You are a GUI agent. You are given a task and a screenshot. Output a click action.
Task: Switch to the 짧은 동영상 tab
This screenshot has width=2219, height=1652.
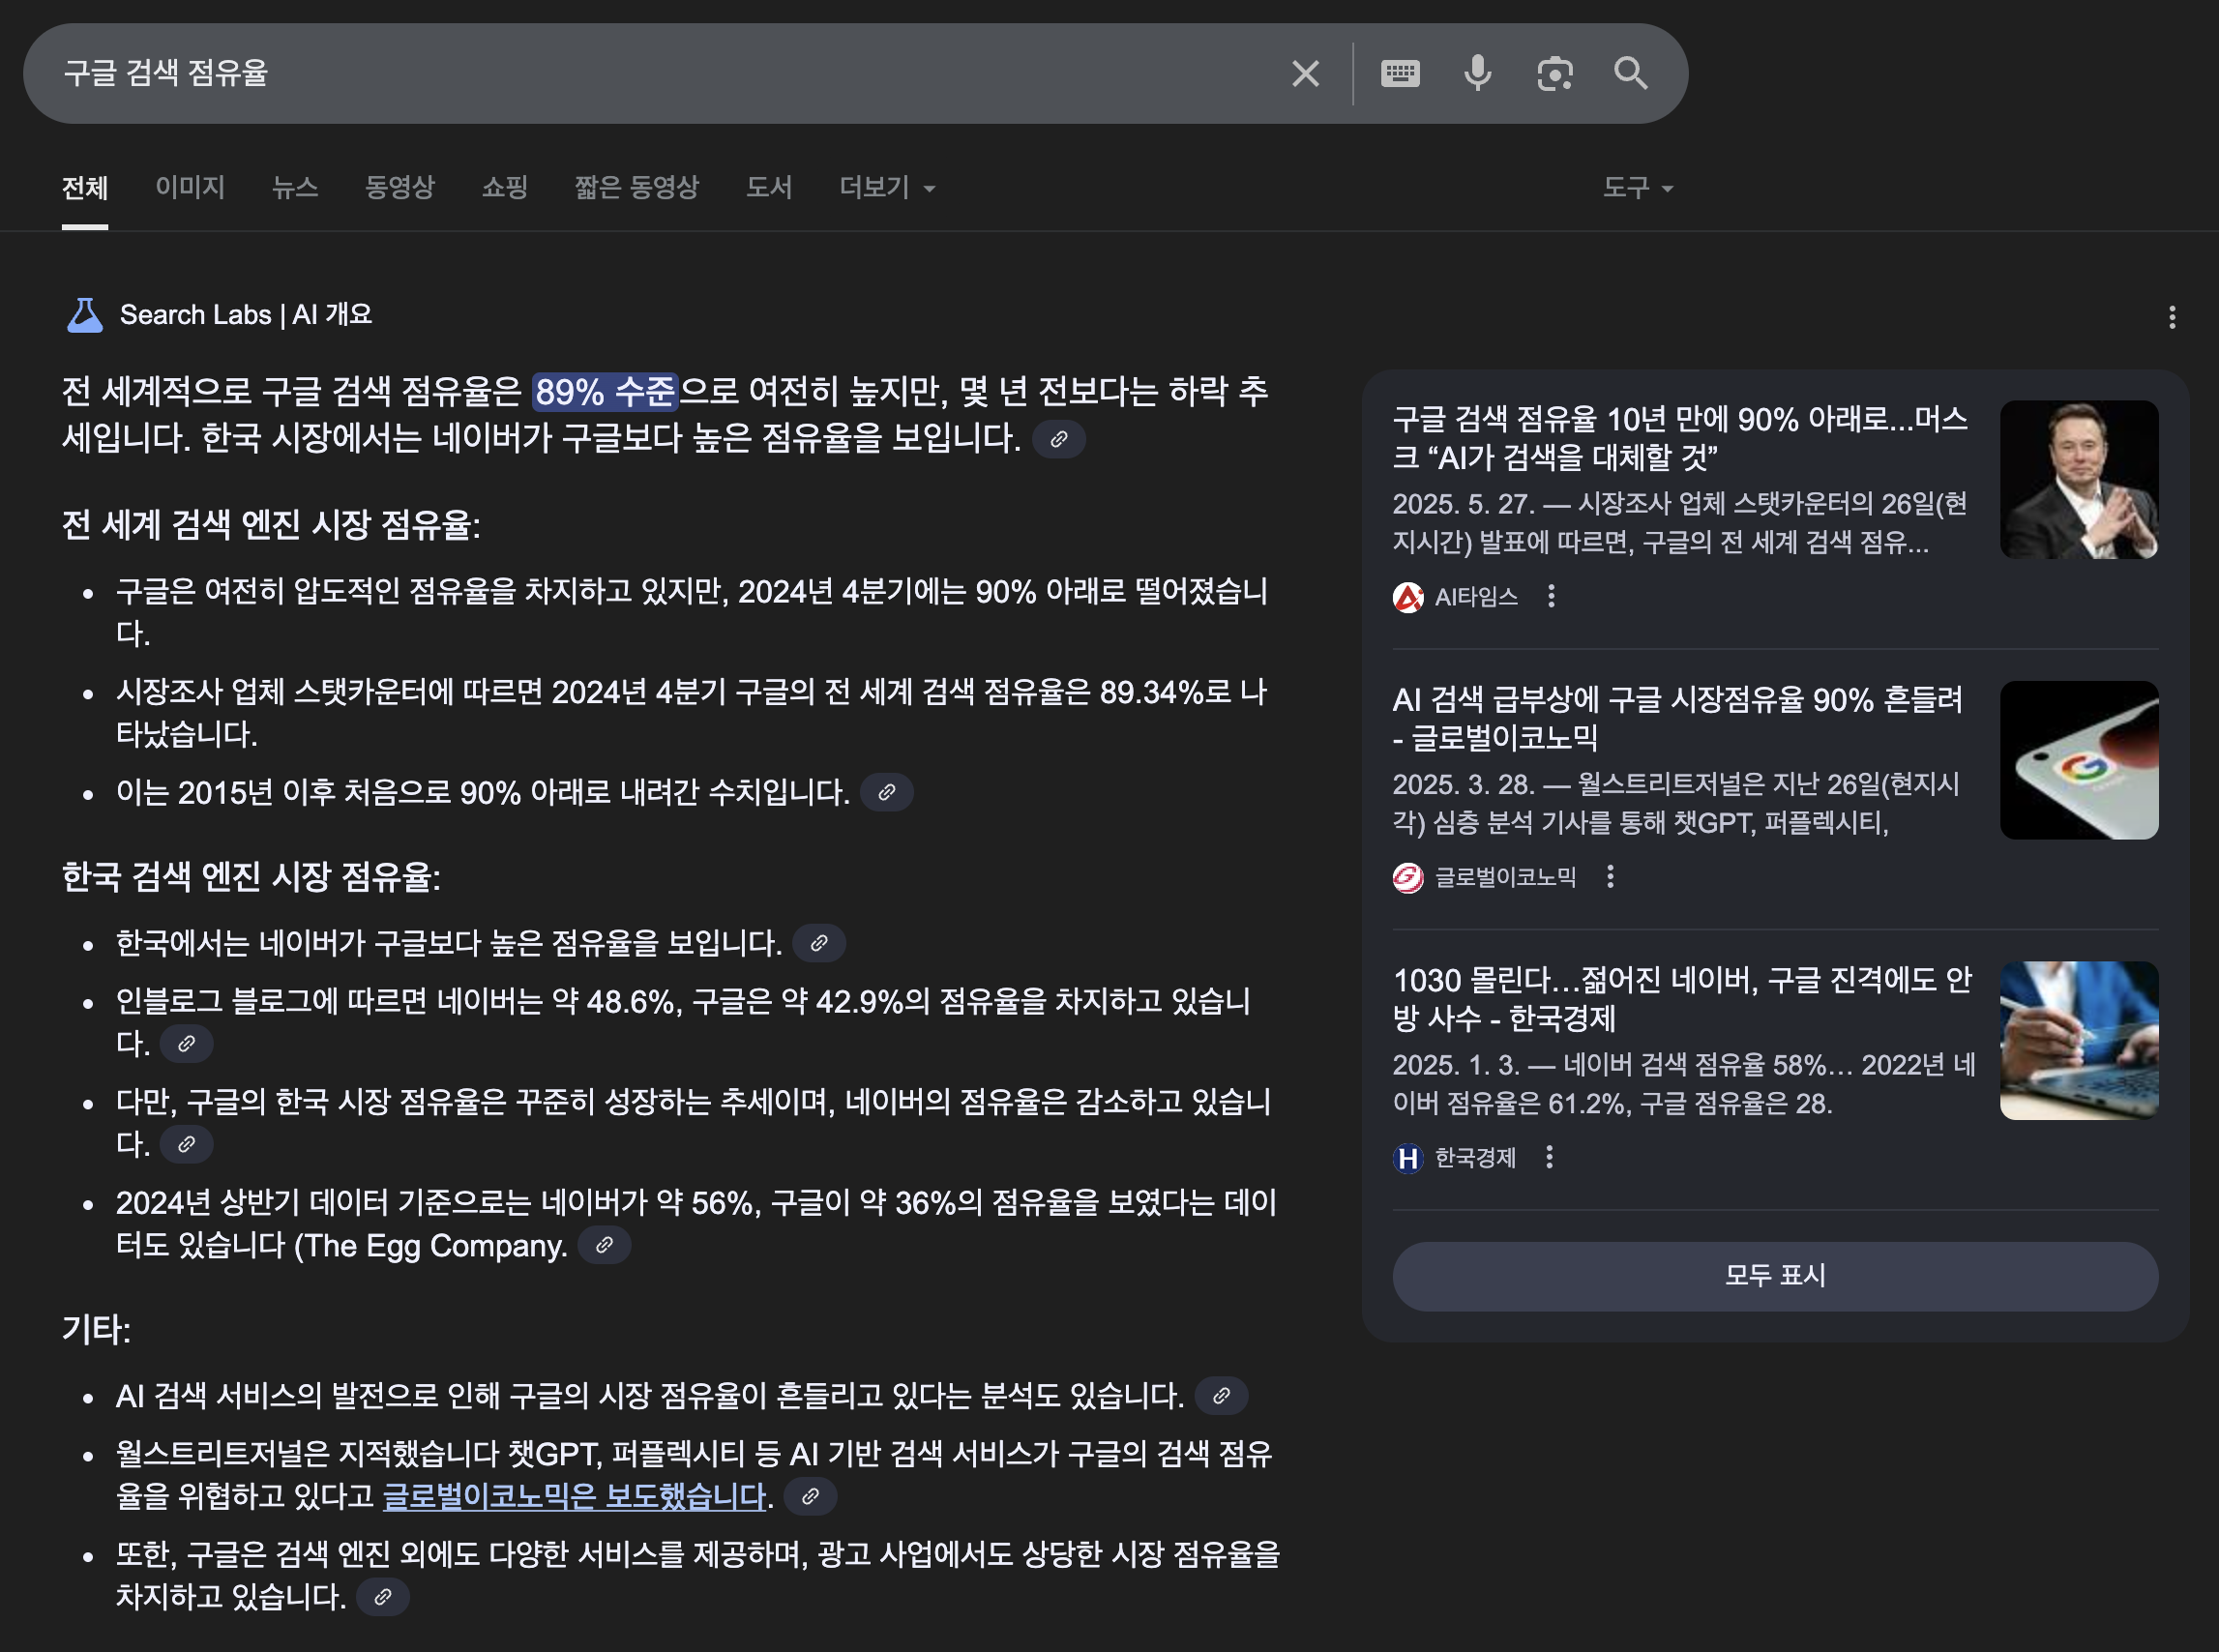click(x=637, y=187)
